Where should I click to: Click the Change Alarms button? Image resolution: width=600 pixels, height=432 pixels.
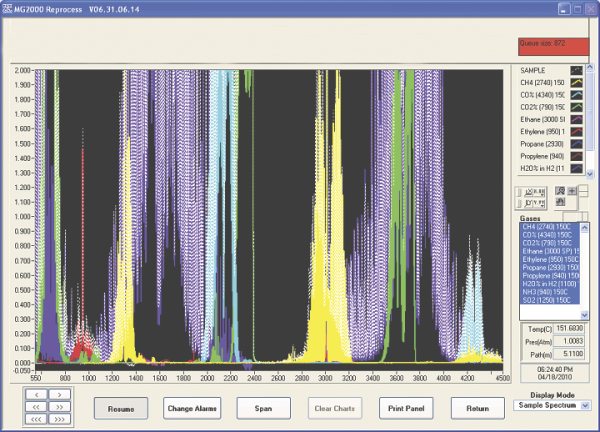pos(192,408)
